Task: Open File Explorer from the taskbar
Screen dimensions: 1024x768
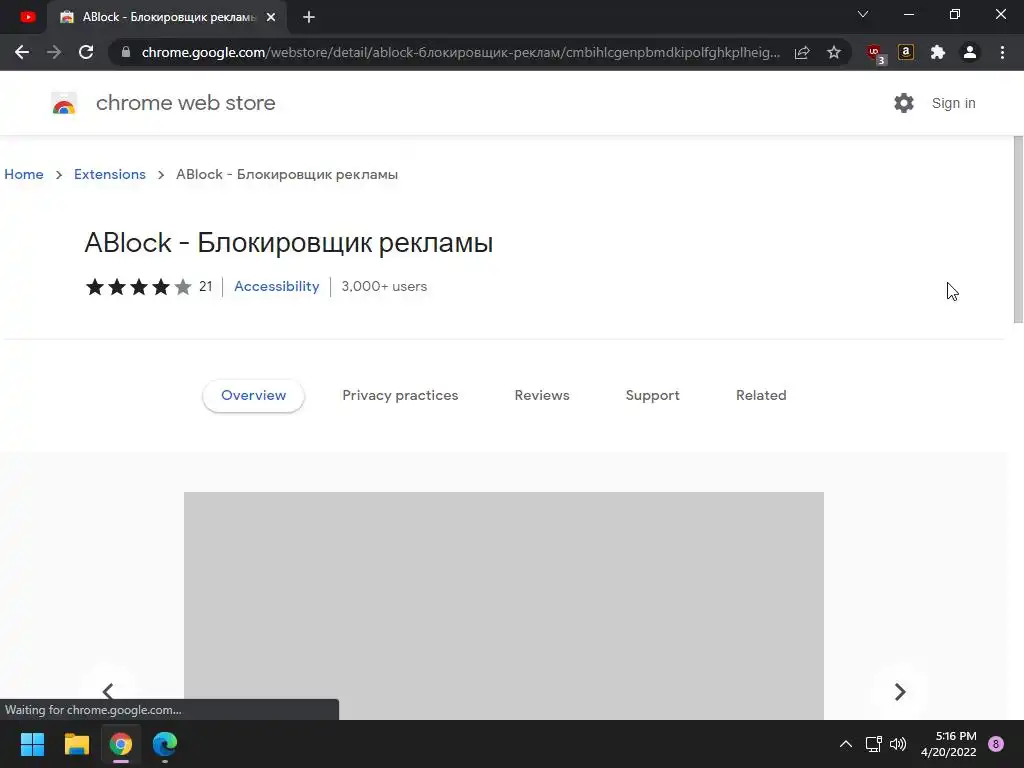Action: (76, 744)
